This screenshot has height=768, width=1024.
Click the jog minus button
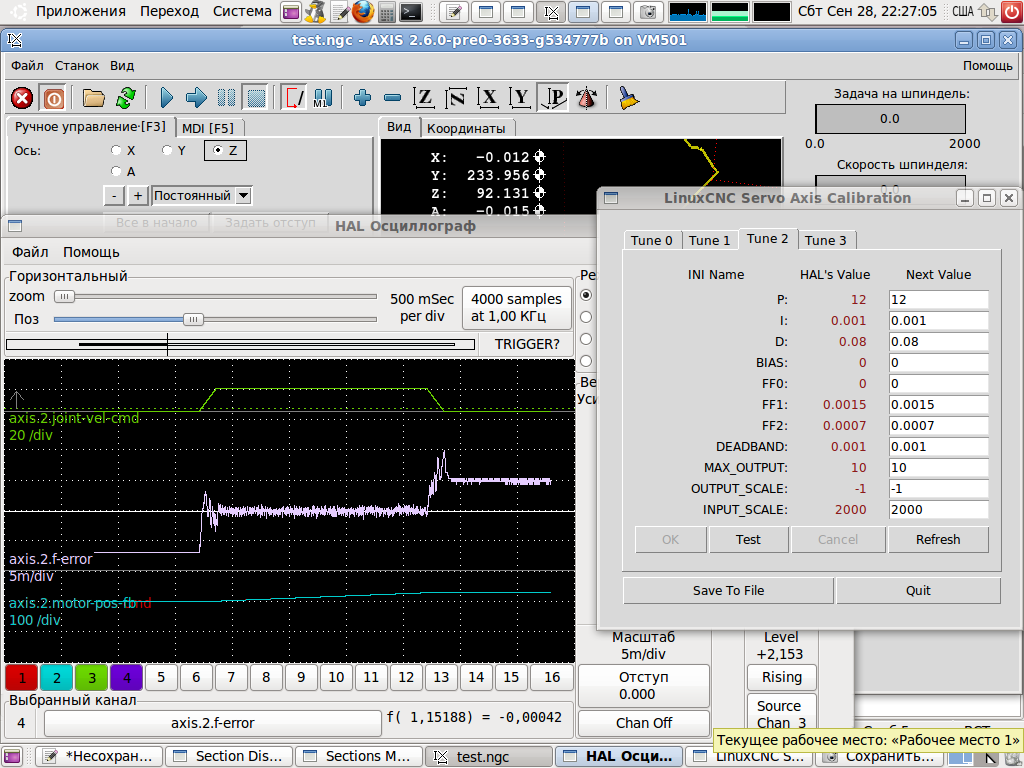tap(114, 195)
